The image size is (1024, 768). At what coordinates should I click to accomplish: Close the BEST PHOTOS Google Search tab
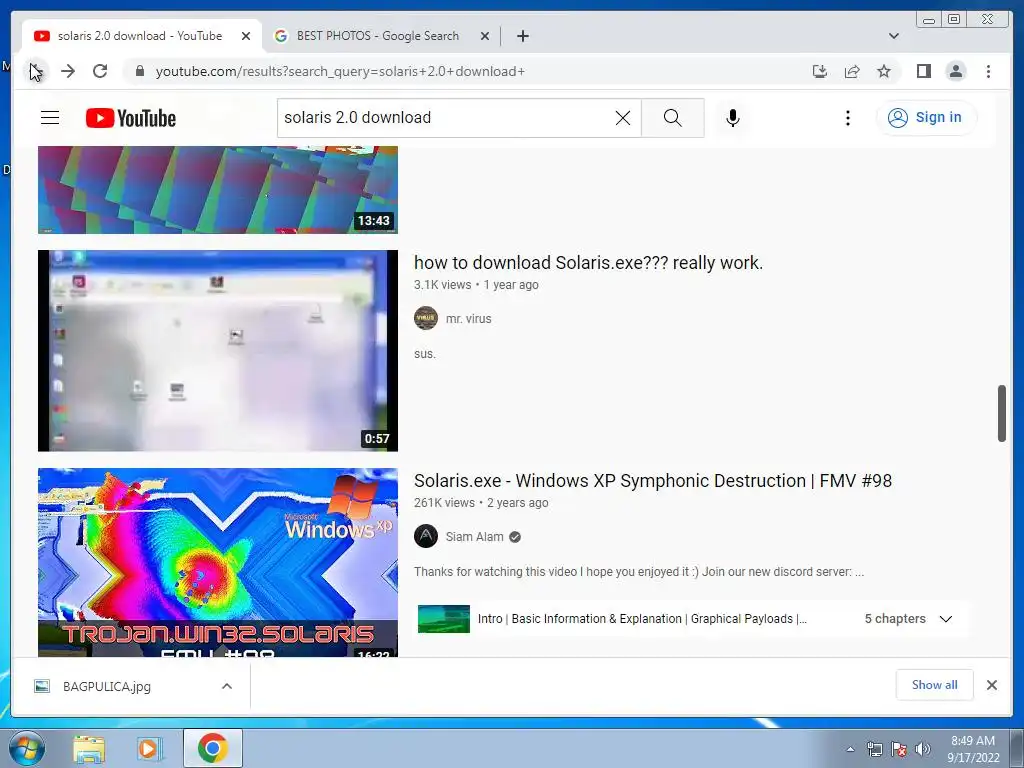click(x=485, y=36)
